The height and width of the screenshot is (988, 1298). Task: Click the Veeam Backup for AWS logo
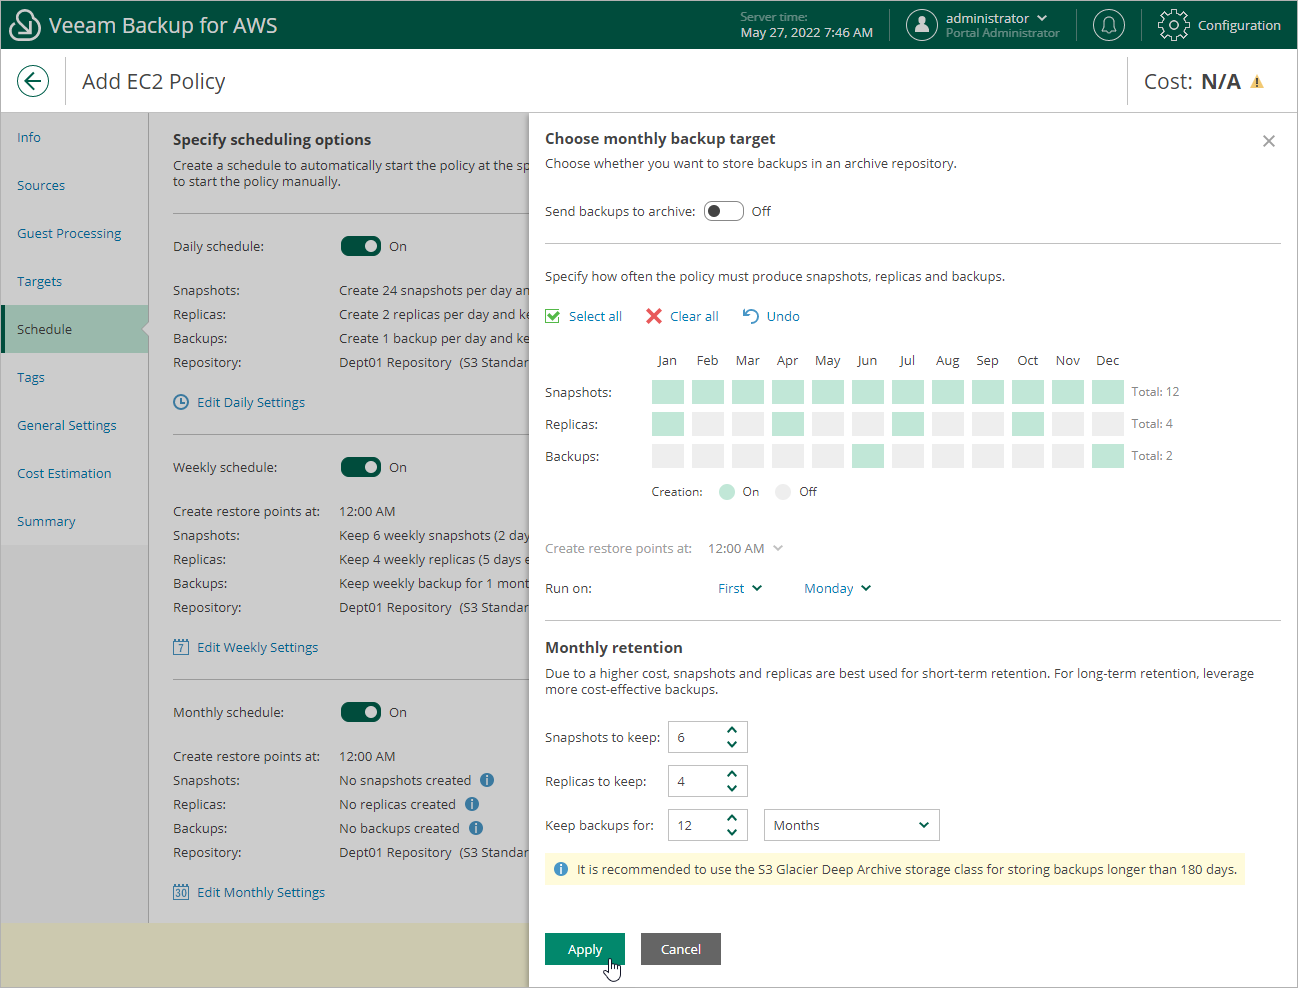point(24,24)
